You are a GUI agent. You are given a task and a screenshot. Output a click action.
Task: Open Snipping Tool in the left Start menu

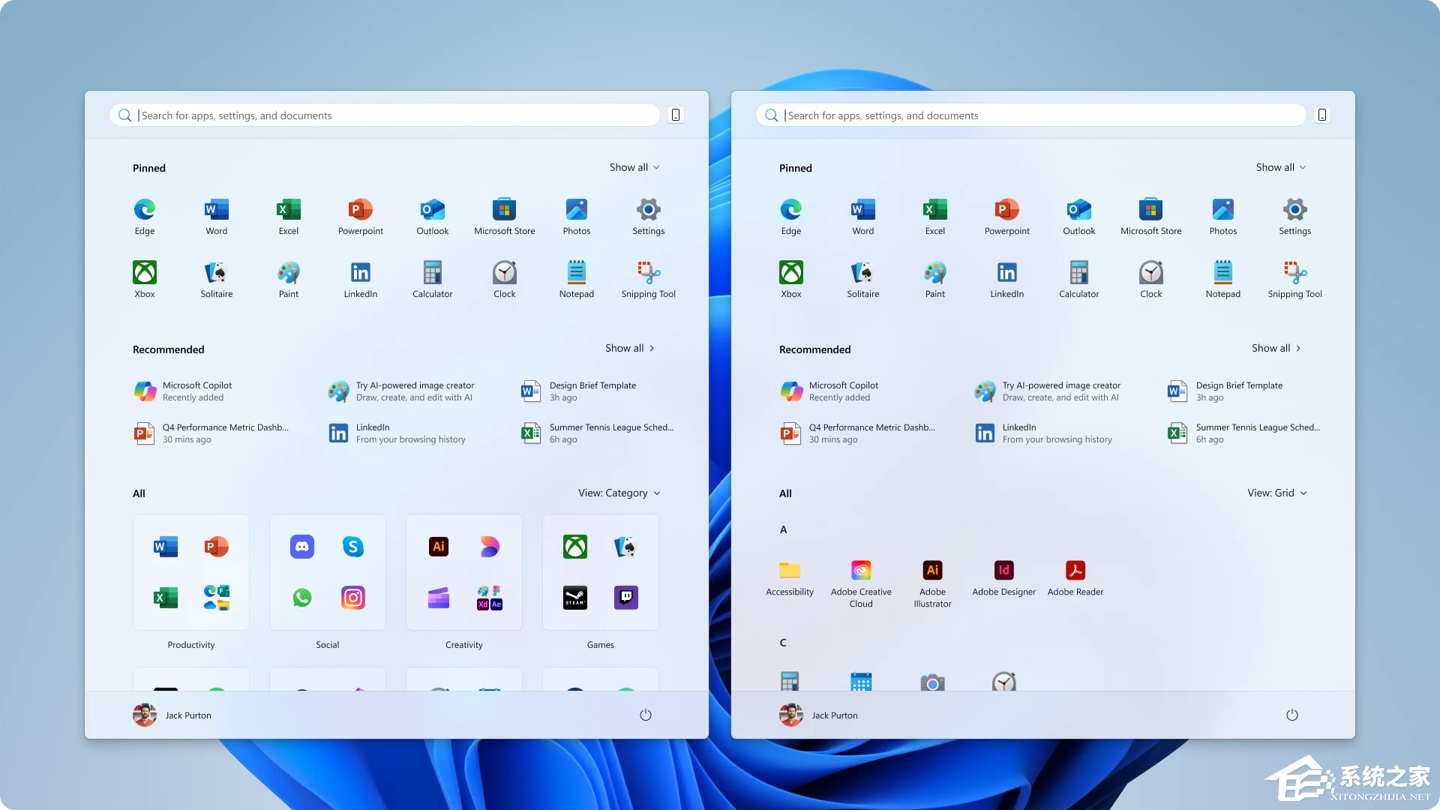[x=648, y=272]
